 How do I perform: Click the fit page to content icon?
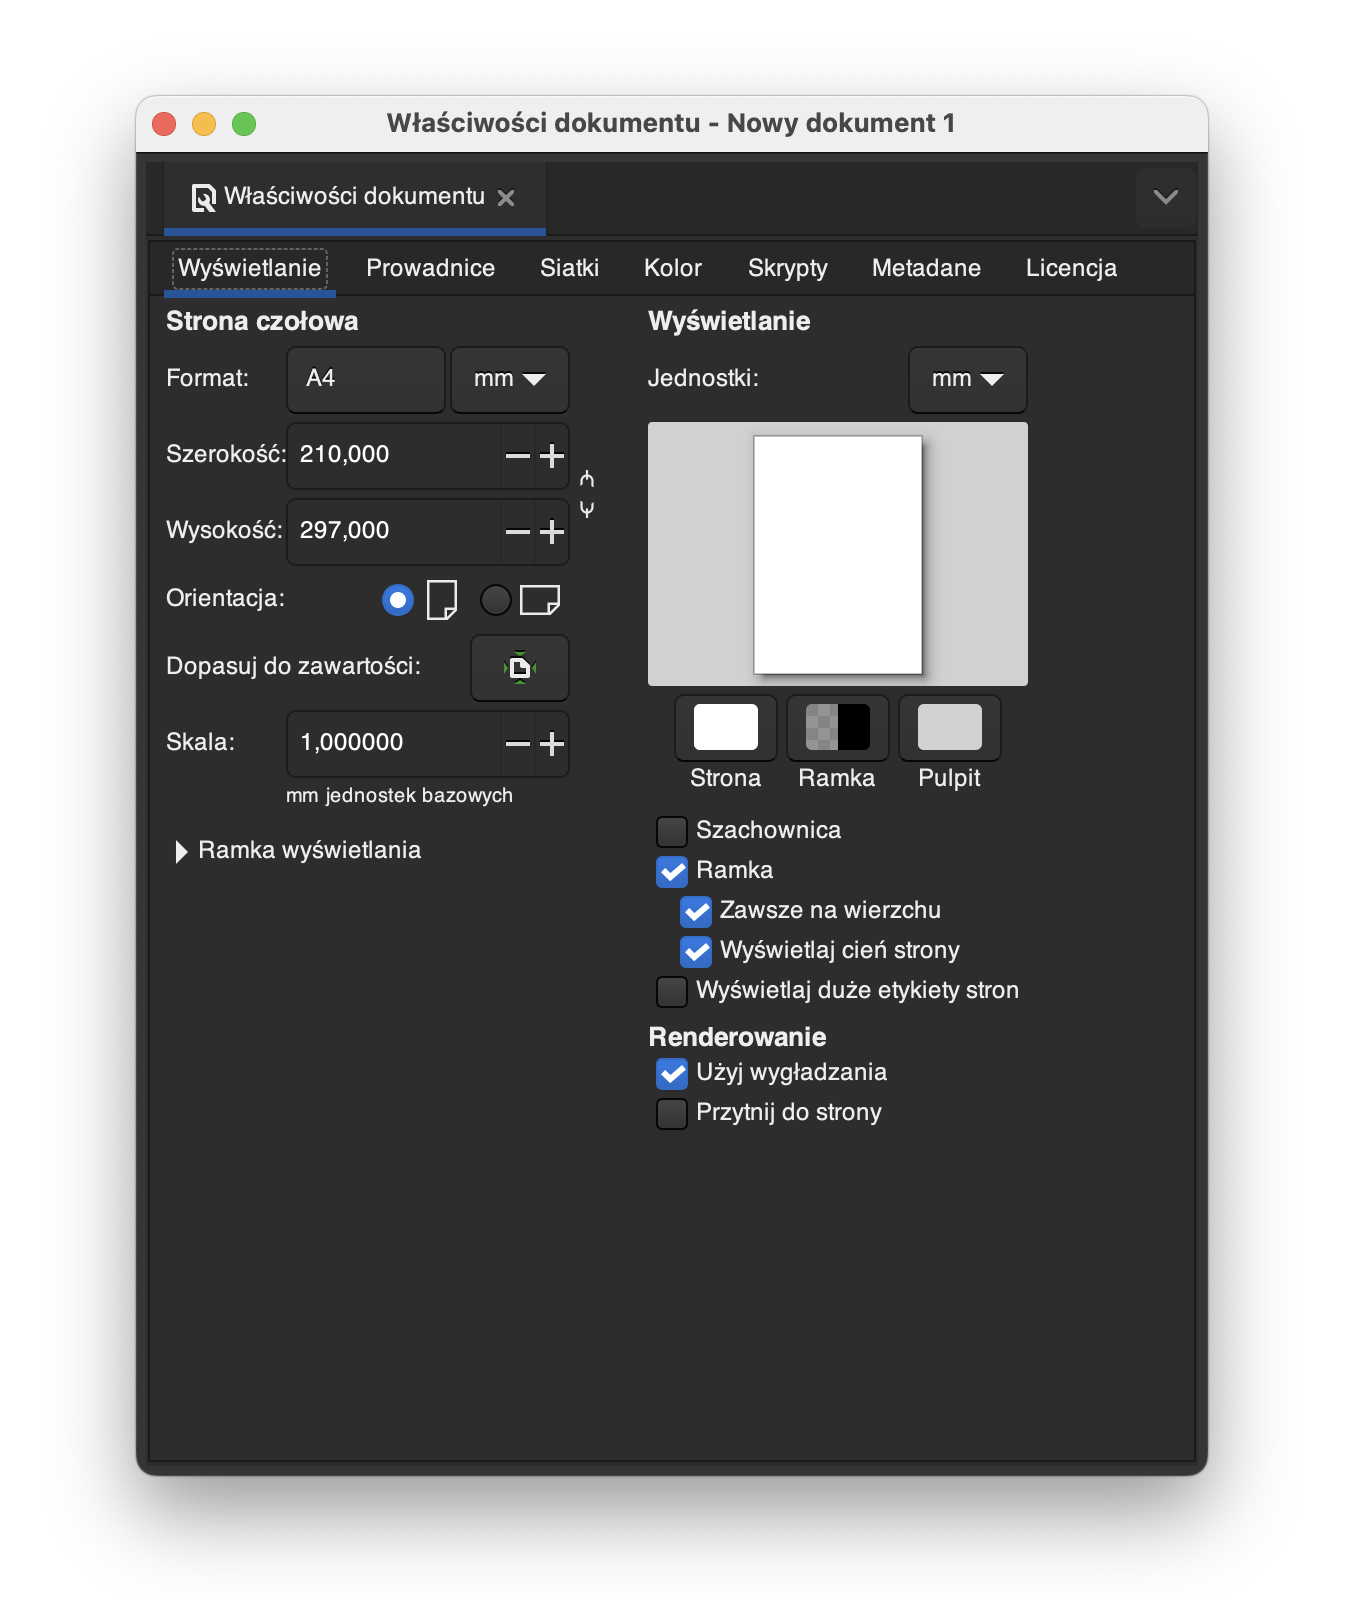520,668
